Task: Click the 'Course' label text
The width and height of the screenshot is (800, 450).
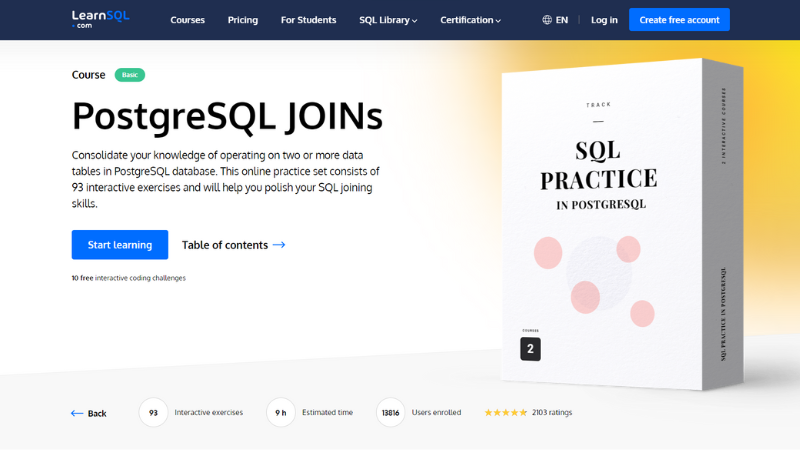Action: point(88,75)
